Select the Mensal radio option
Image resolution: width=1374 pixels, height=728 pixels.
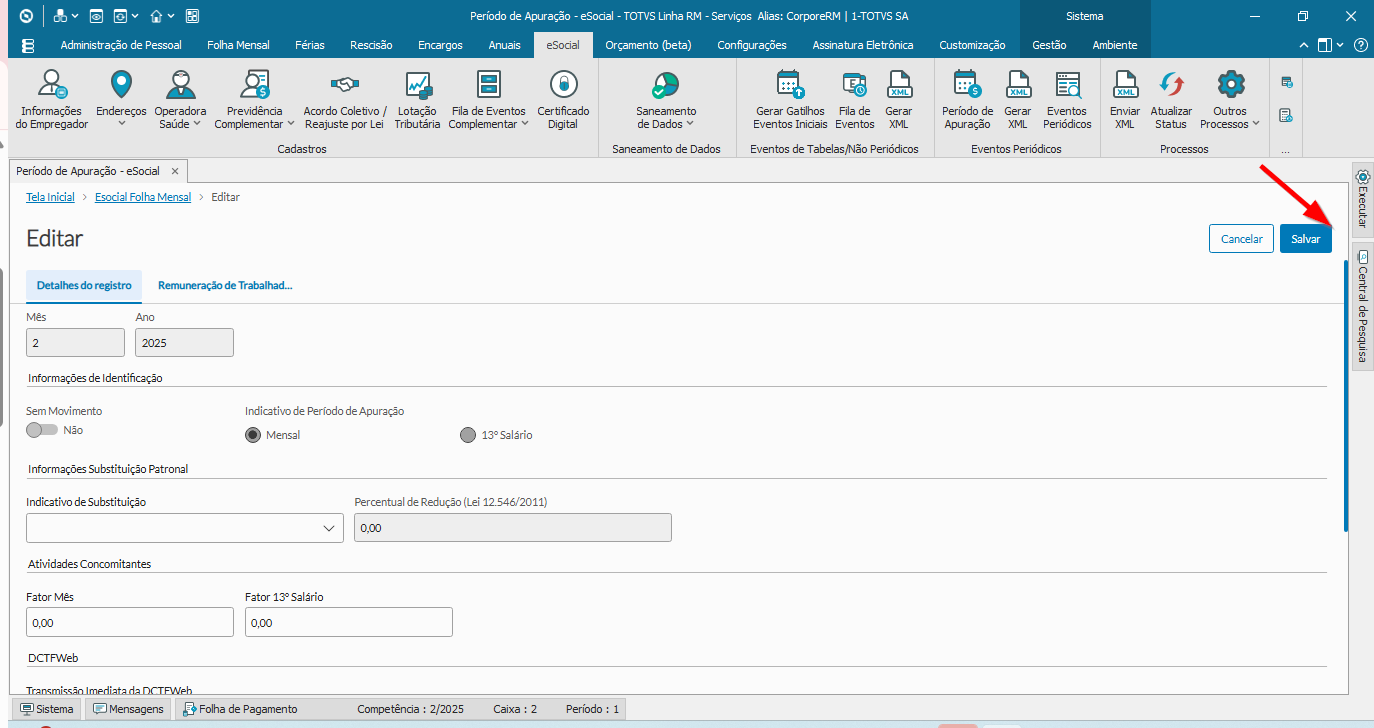(254, 435)
